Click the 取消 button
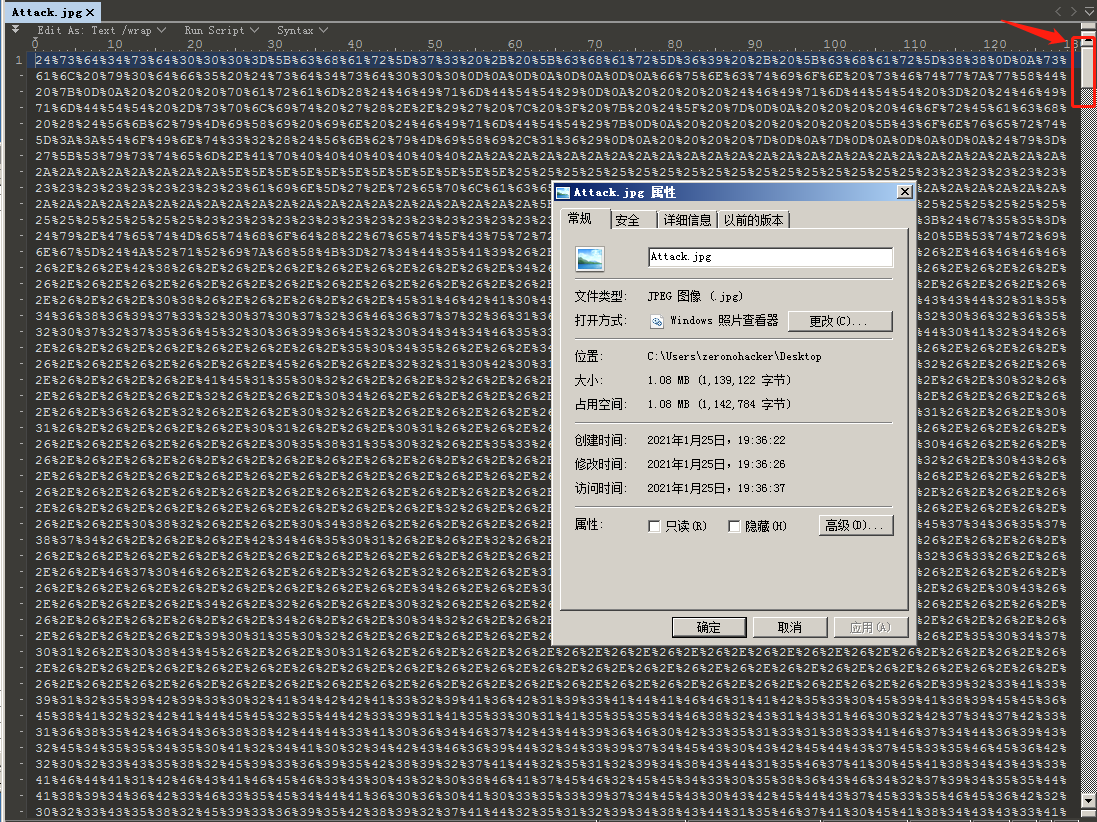 point(790,628)
